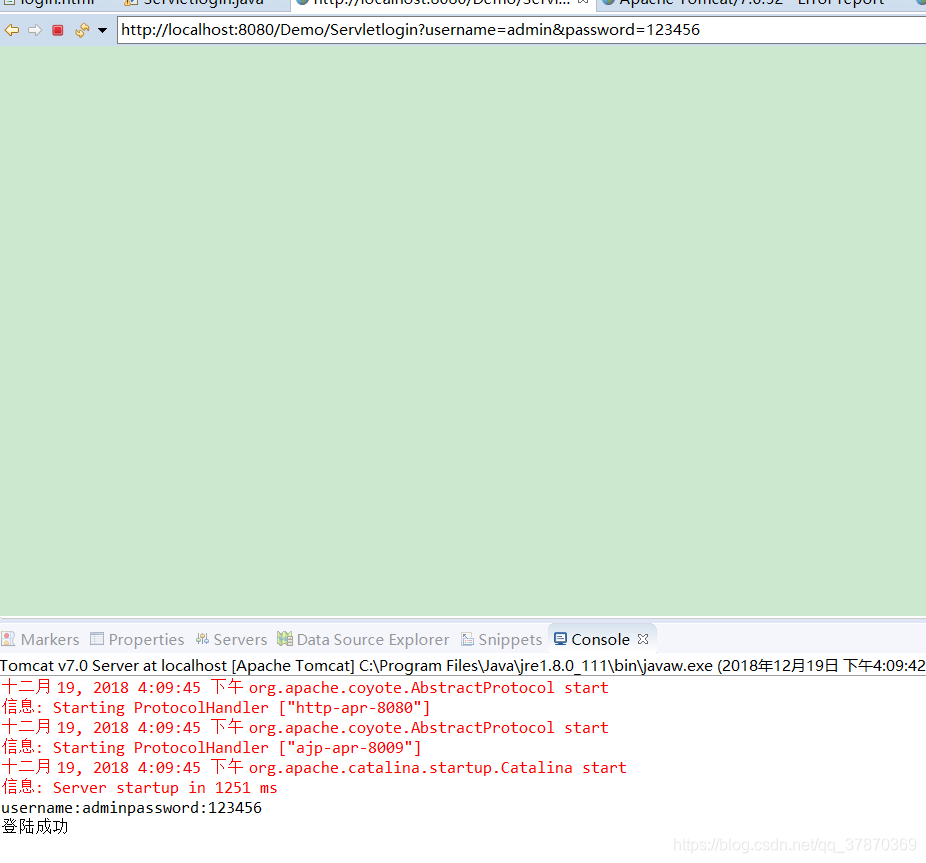926x863 pixels.
Task: Open the Servers view tab
Action: pos(232,639)
